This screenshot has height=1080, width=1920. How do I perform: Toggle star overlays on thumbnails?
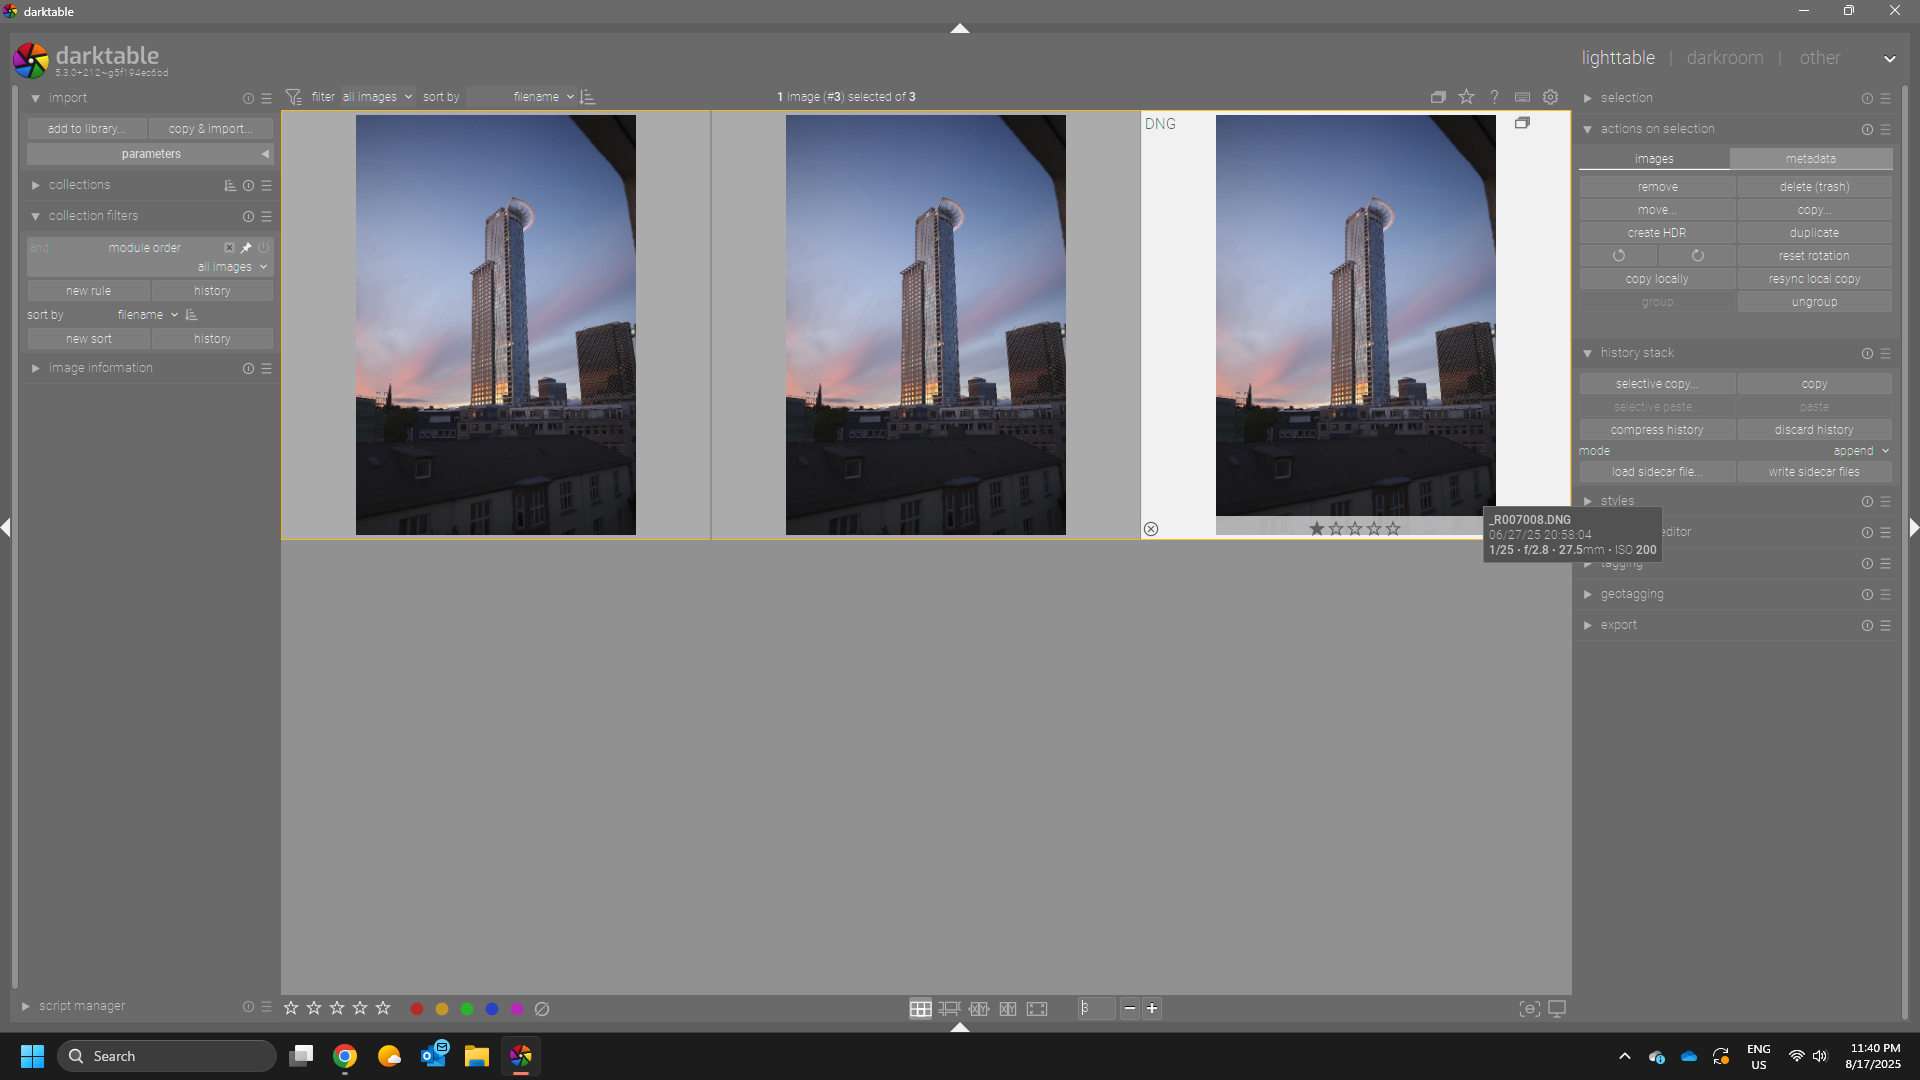[x=1466, y=97]
